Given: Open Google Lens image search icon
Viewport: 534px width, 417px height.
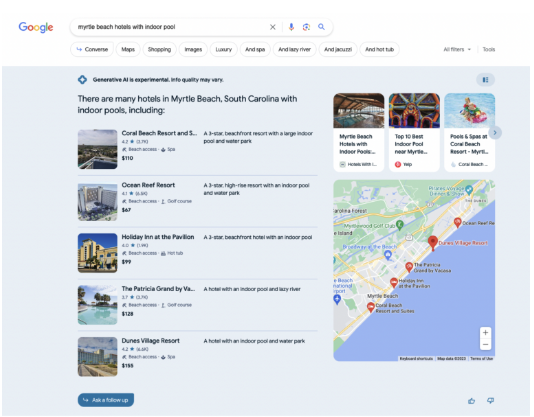Looking at the screenshot, I should (x=306, y=27).
